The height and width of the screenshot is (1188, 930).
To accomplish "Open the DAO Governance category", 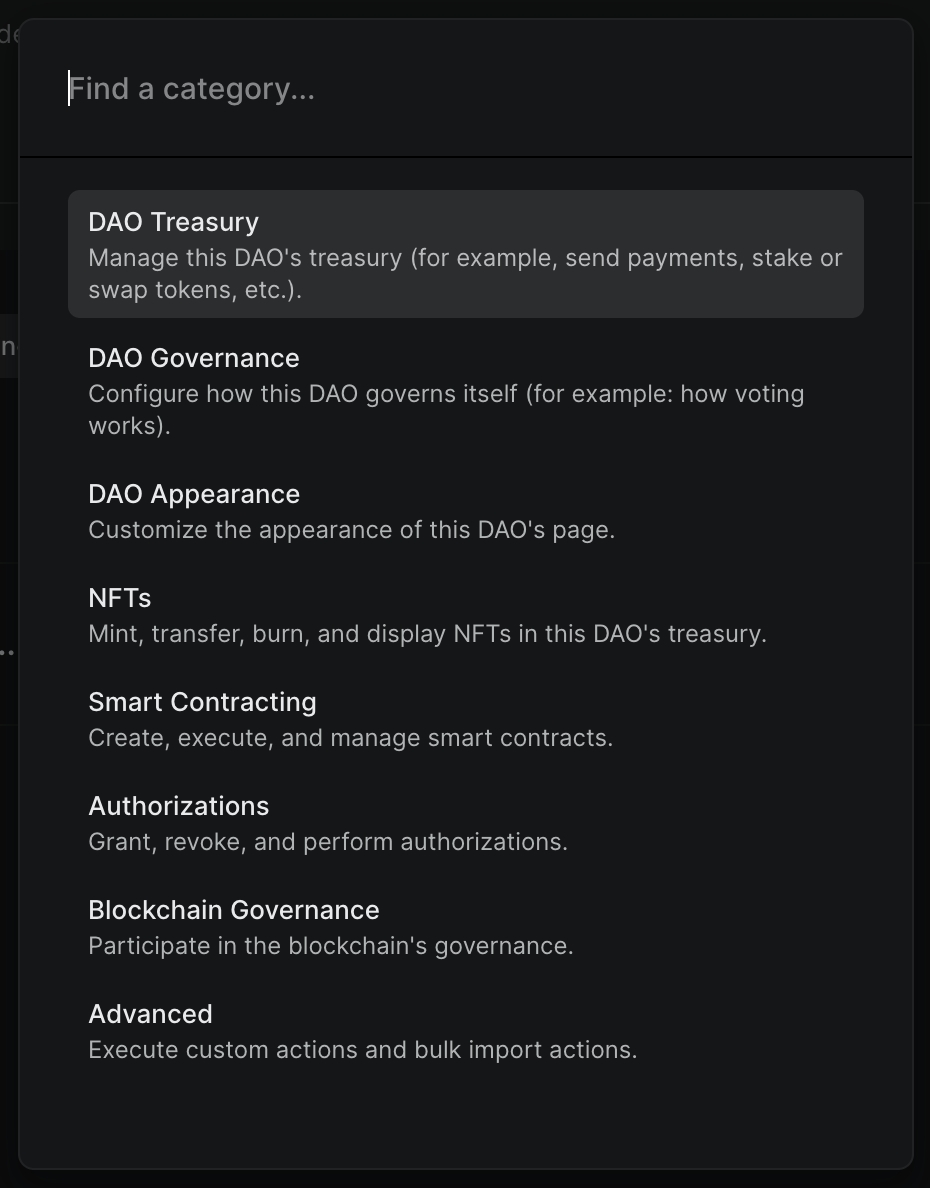I will point(194,358).
